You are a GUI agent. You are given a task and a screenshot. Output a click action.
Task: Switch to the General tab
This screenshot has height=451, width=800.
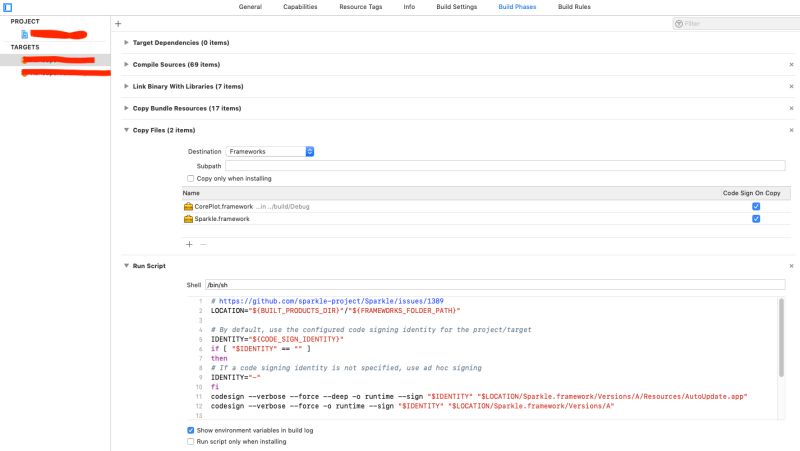250,7
